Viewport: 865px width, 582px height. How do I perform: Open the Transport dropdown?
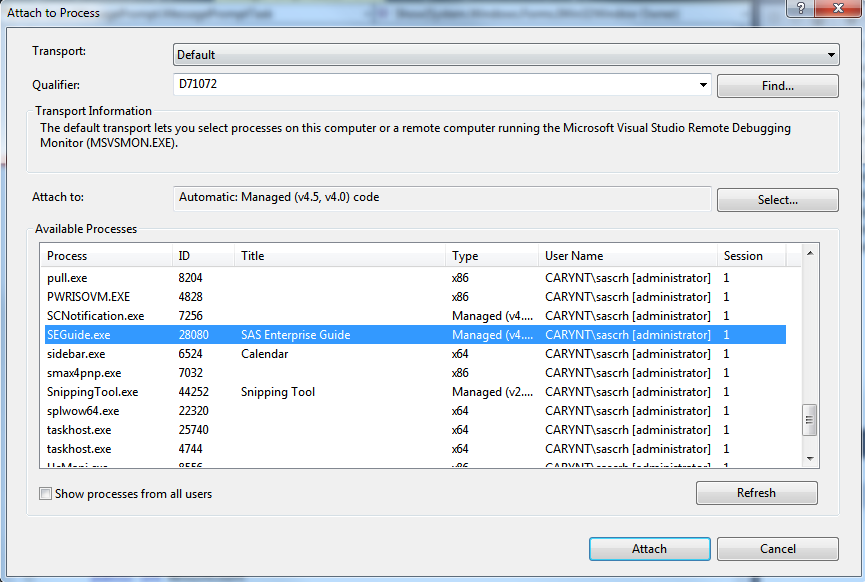830,54
